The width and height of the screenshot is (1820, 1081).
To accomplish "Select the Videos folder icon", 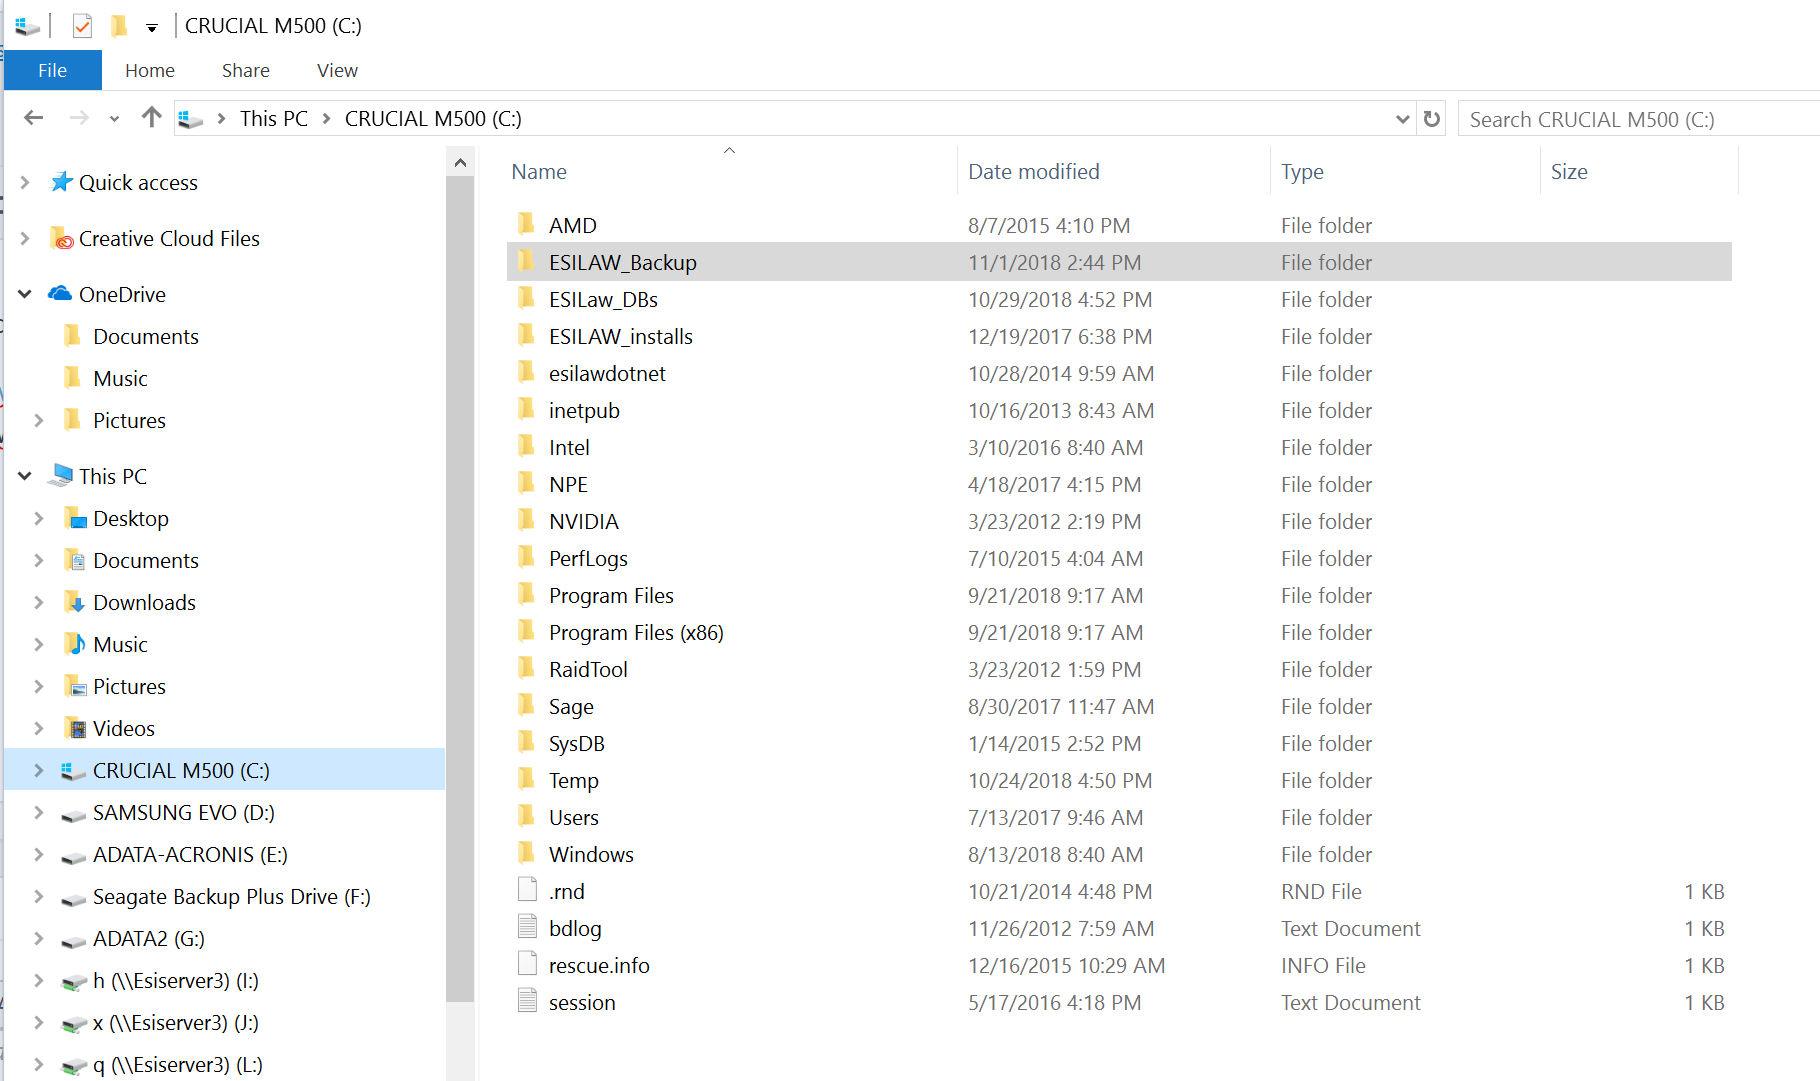I will pyautogui.click(x=75, y=728).
